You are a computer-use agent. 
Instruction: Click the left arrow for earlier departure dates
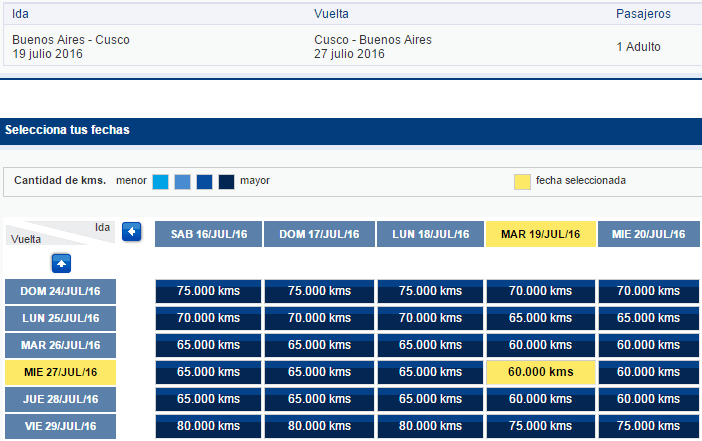[132, 232]
